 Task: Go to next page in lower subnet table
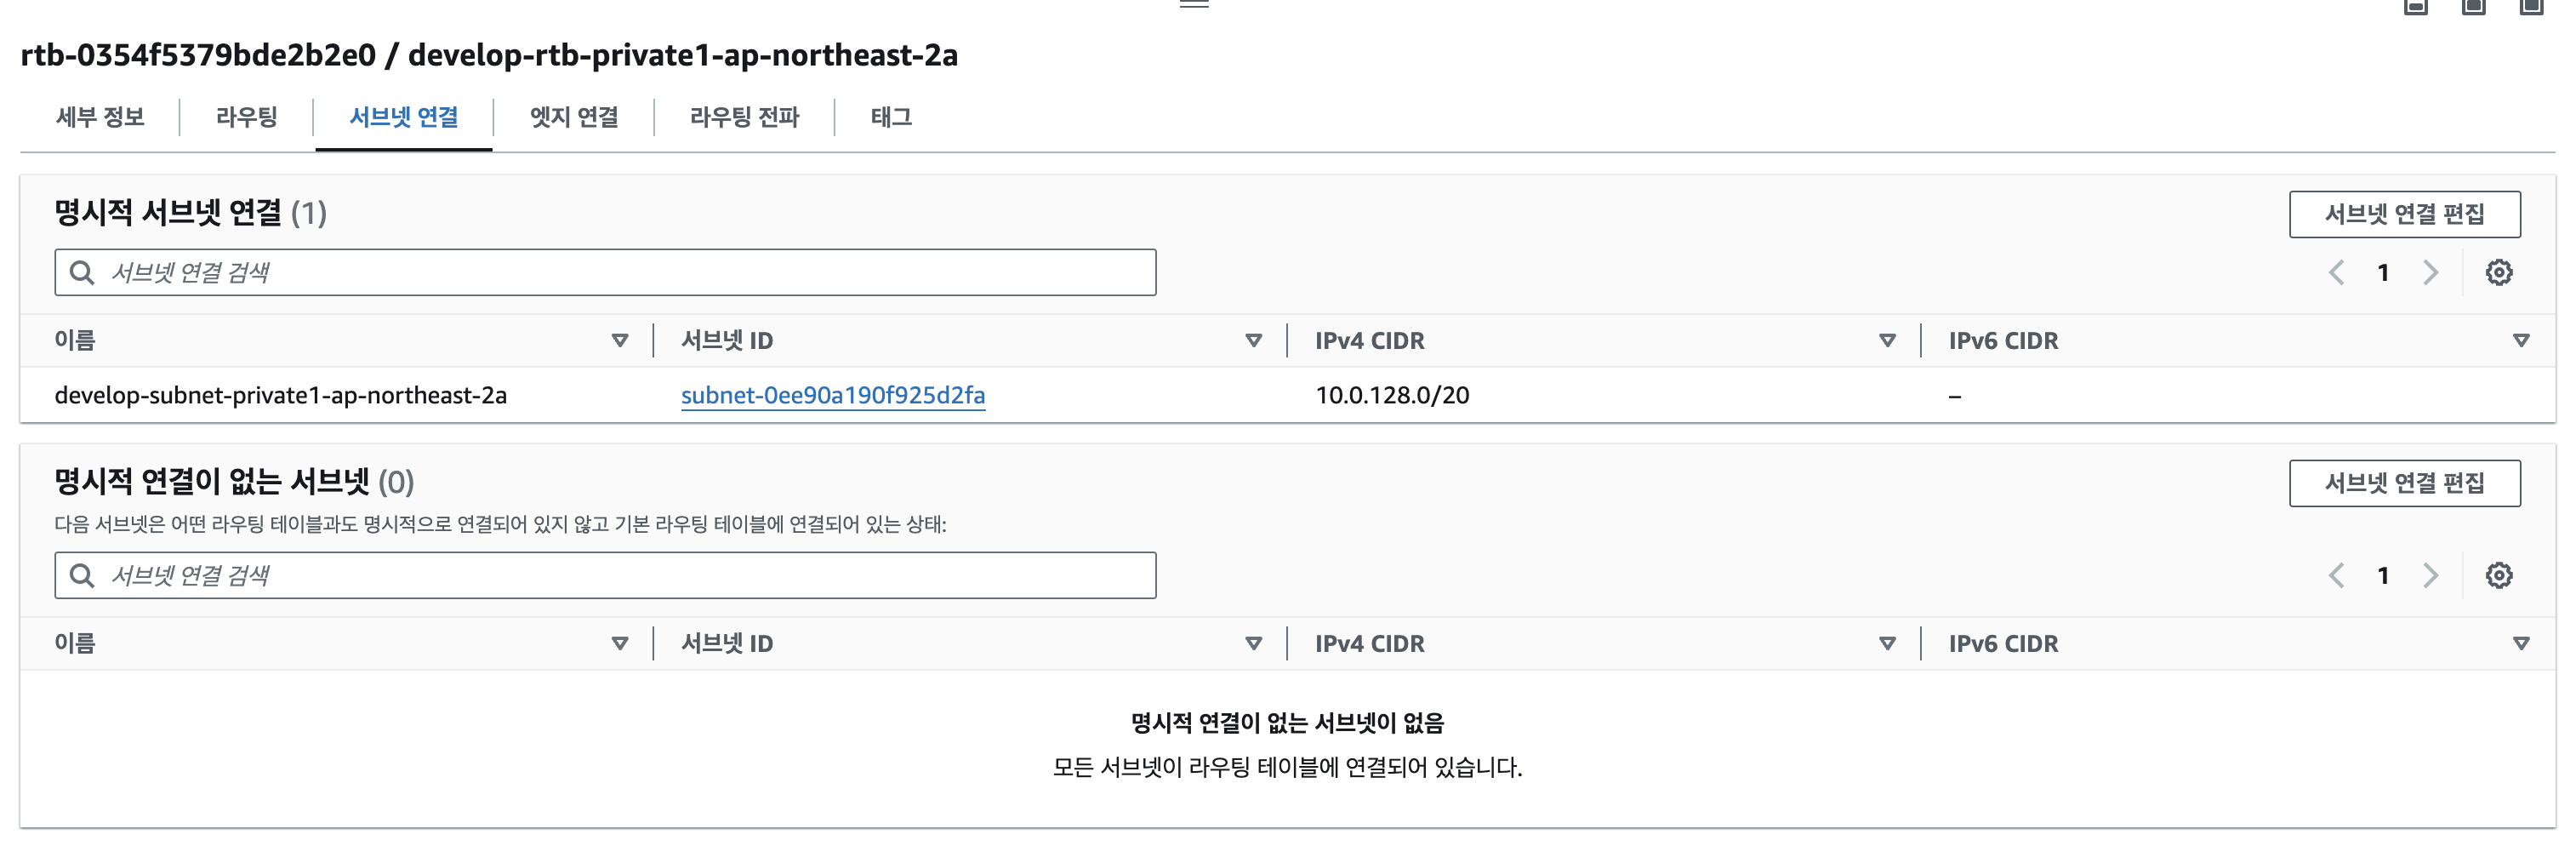click(2430, 575)
